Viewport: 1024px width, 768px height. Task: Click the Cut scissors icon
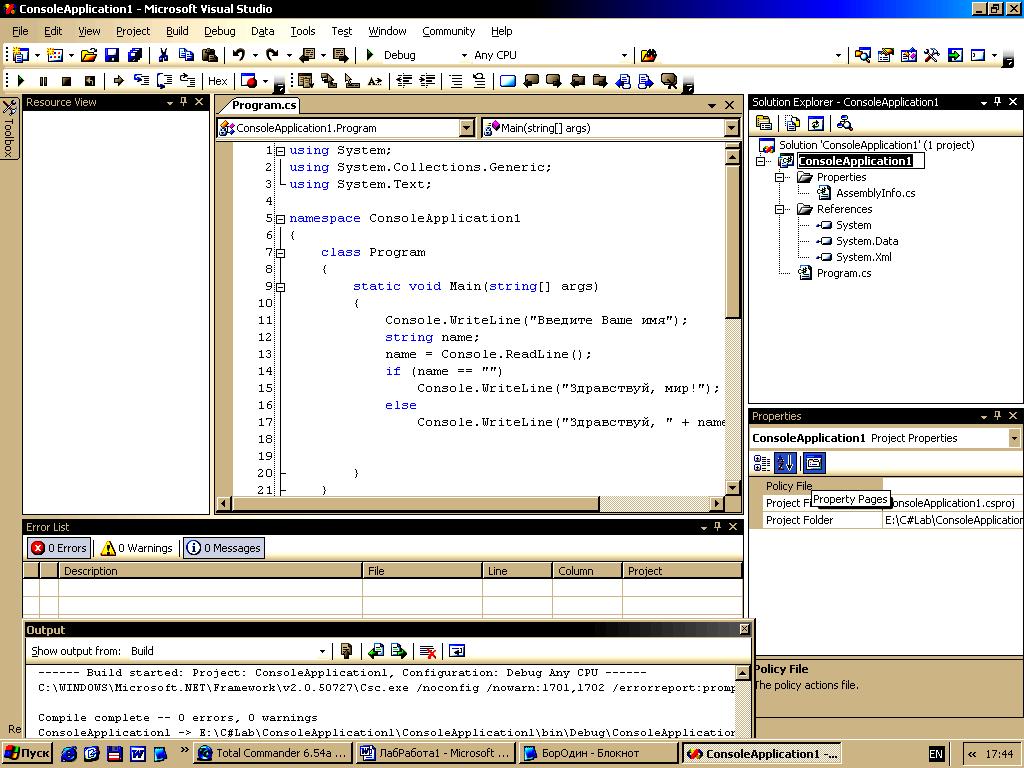(x=163, y=55)
